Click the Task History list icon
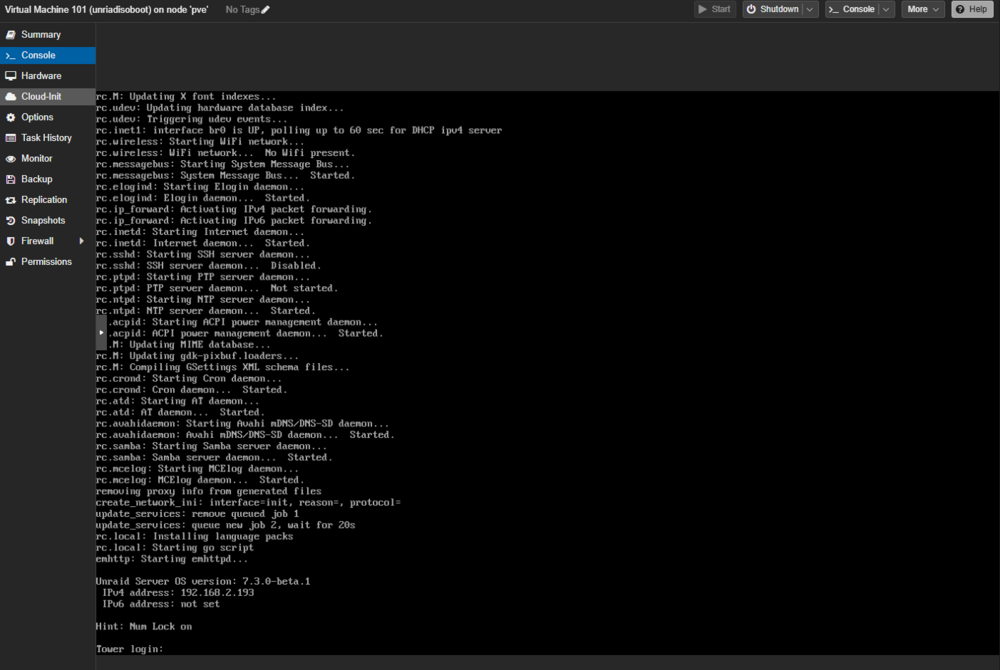This screenshot has height=670, width=1000. [11, 138]
